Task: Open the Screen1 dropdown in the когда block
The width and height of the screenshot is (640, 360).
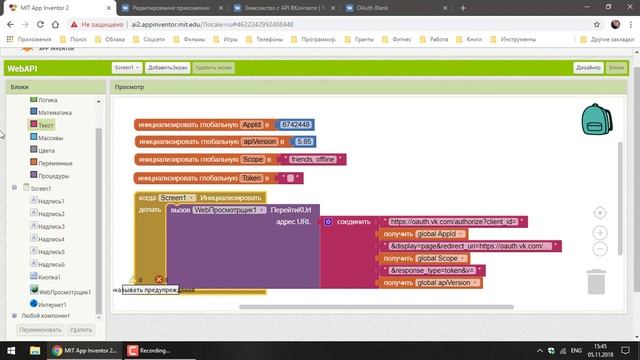Action: (177, 198)
